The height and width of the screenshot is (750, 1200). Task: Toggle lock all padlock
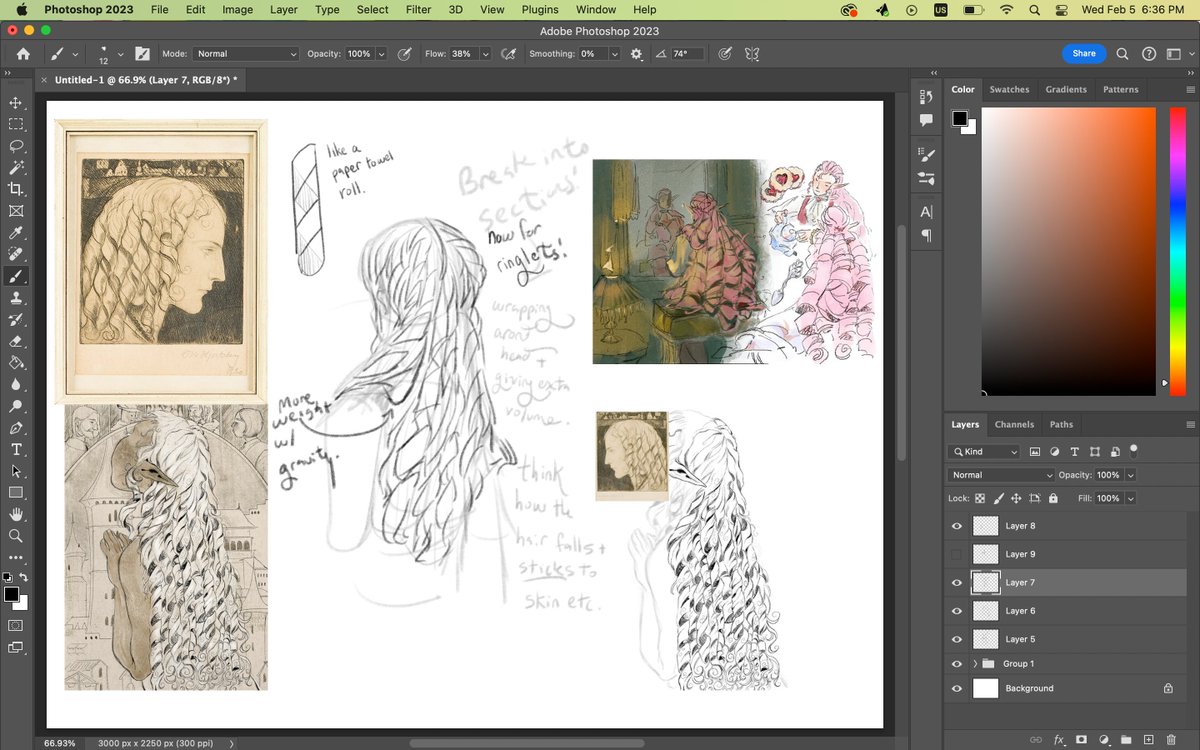point(1053,498)
